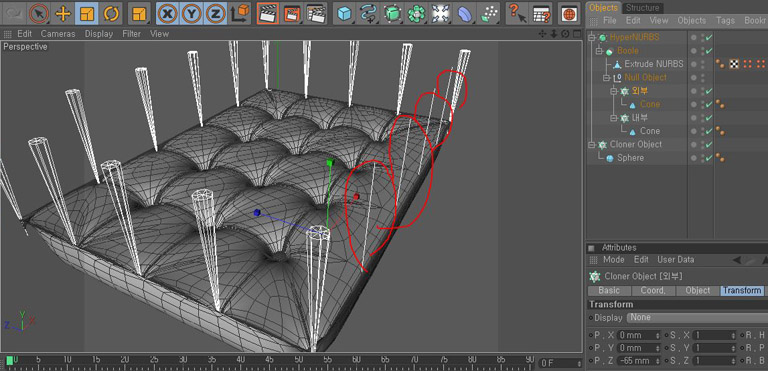Step the S . X scale spinner
Screen dimensions: 768x371
tap(733, 336)
